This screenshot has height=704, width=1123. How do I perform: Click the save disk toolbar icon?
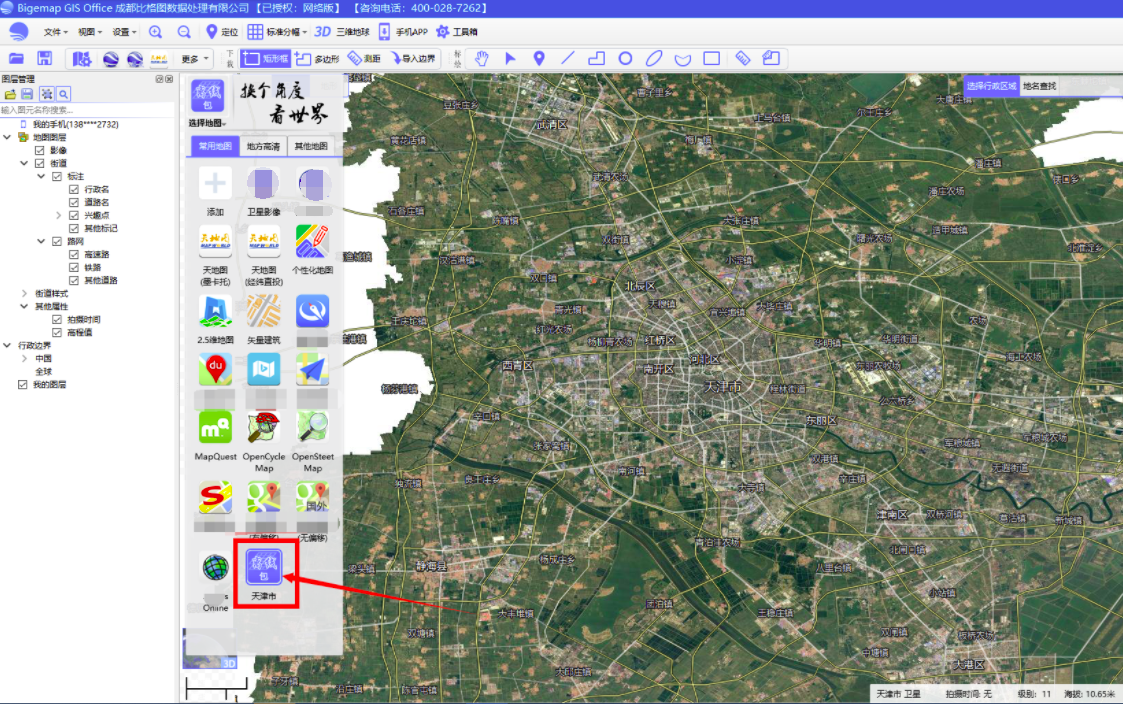pos(44,58)
